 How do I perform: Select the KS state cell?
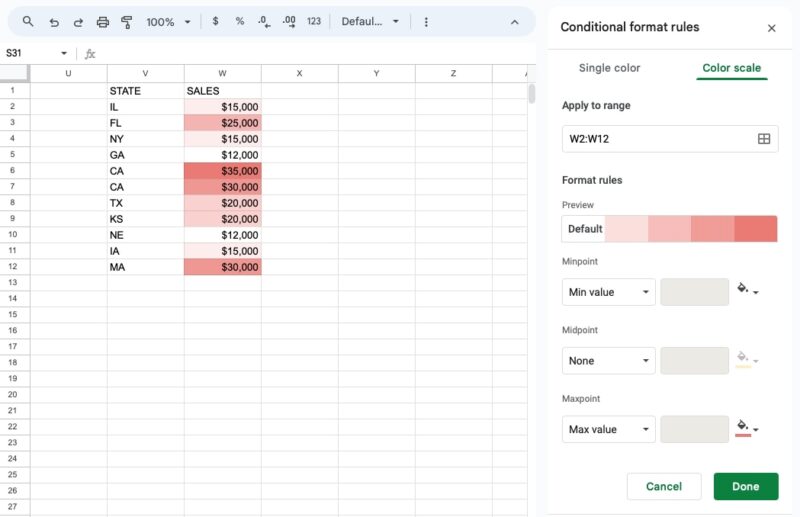(145, 219)
